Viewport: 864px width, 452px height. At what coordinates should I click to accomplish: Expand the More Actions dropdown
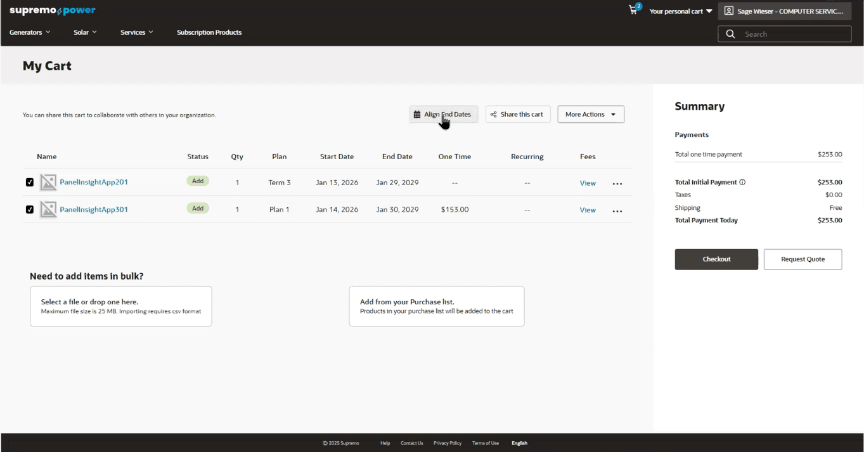tap(591, 114)
